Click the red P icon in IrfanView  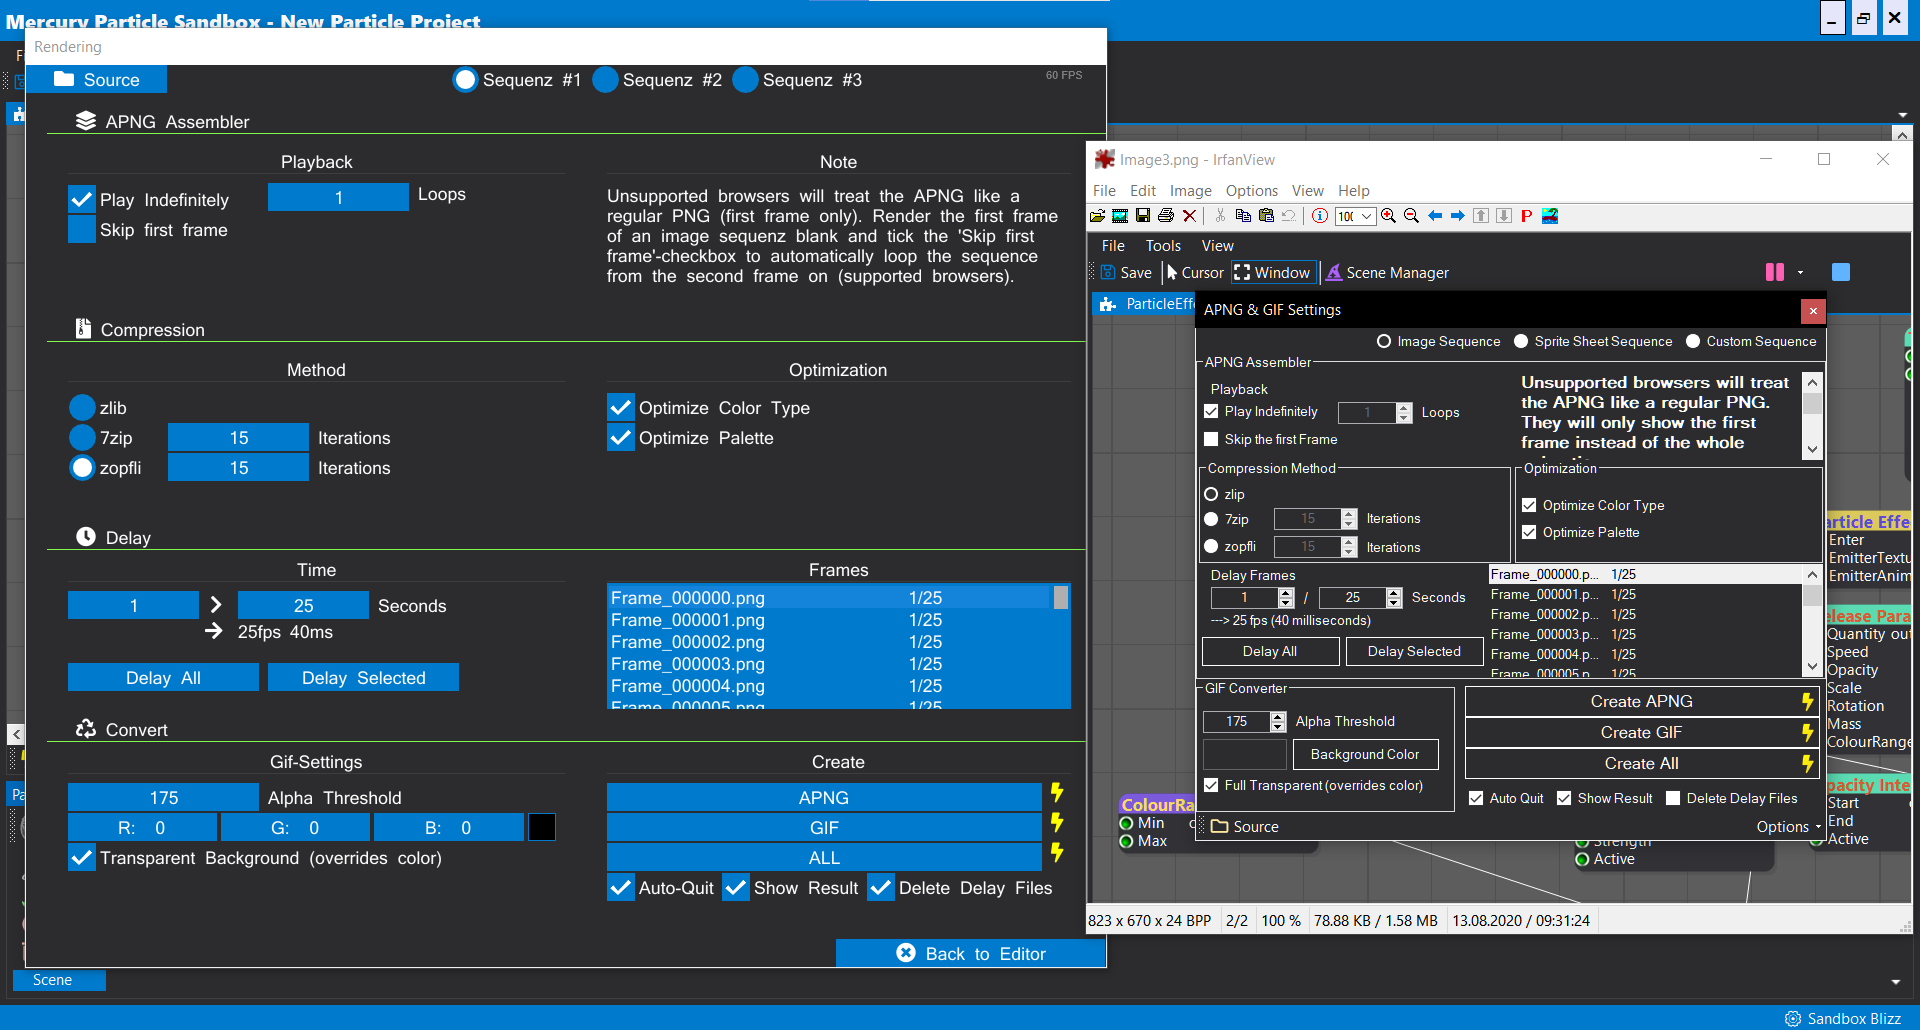tap(1527, 216)
